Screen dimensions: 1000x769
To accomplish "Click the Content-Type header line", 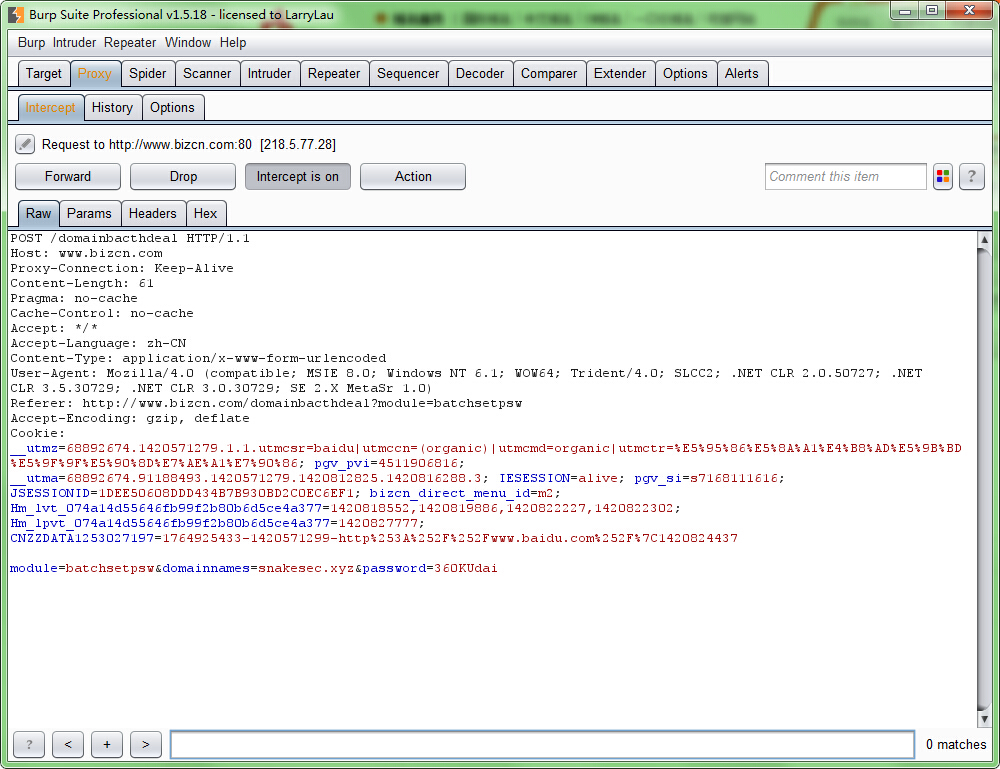I will (x=198, y=358).
